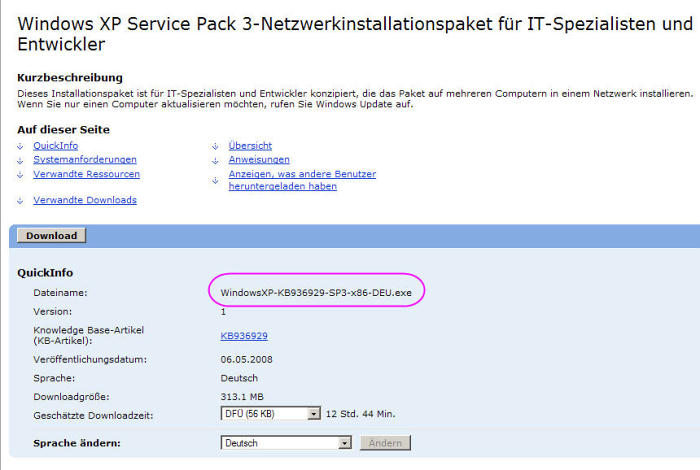Open the Deutsch language dropdown arrow
This screenshot has width=700, height=470.
click(344, 443)
